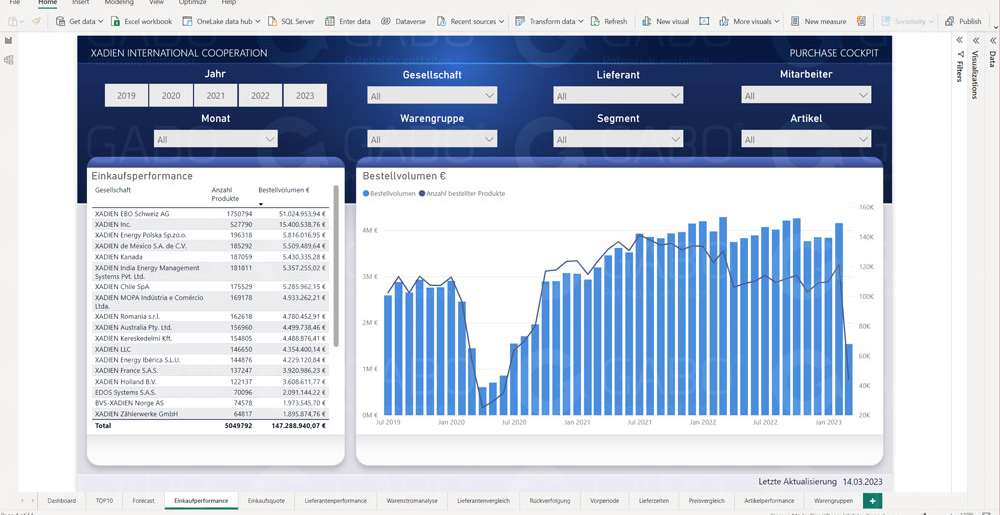
Task: Expand the Visualizations pane
Action: 975,40
